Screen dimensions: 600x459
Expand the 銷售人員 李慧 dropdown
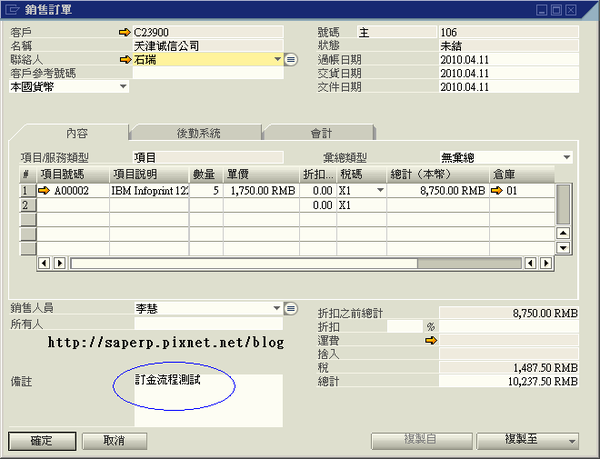click(277, 308)
